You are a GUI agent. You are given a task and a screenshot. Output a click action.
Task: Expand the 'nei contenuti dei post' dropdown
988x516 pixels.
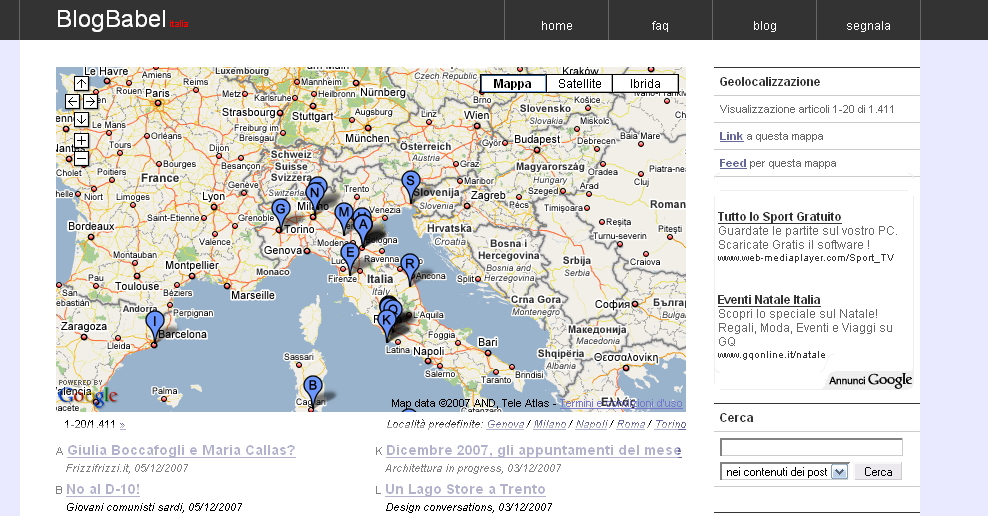tap(839, 471)
